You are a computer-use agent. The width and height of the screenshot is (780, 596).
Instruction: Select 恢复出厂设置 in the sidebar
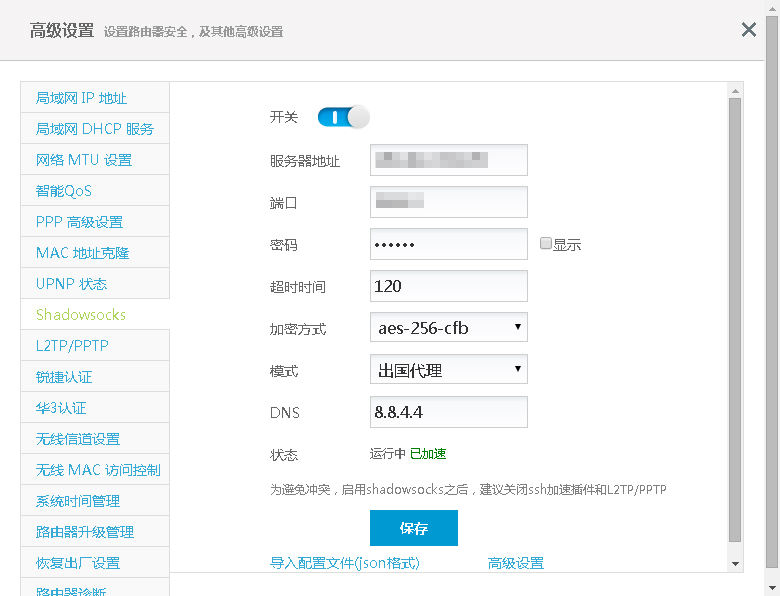[x=95, y=562]
